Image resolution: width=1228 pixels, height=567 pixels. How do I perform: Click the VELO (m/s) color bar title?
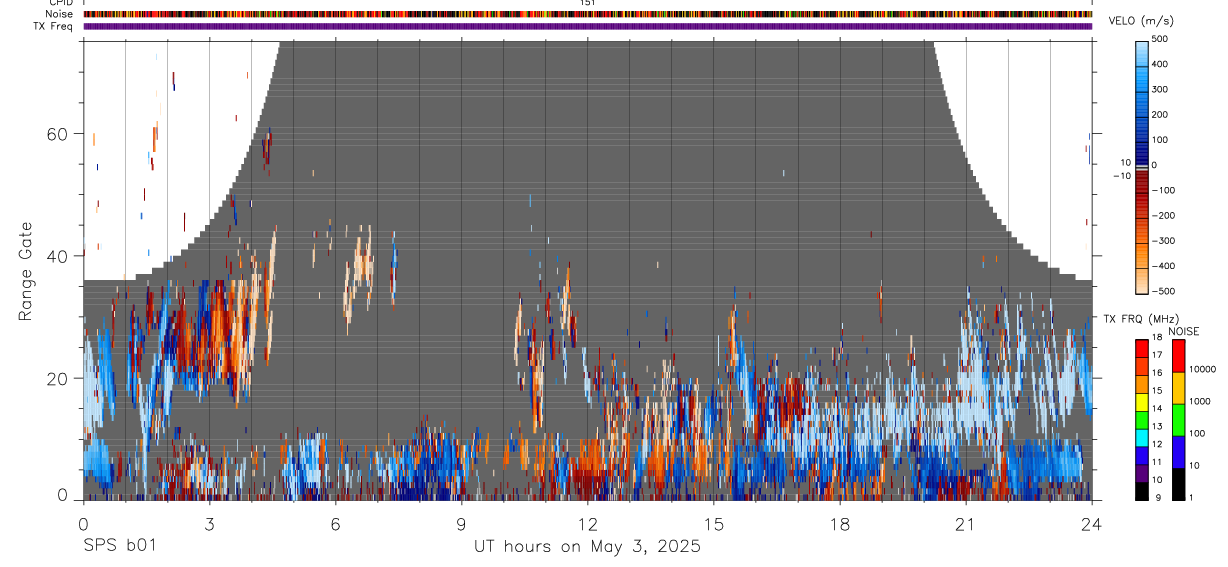click(1139, 22)
